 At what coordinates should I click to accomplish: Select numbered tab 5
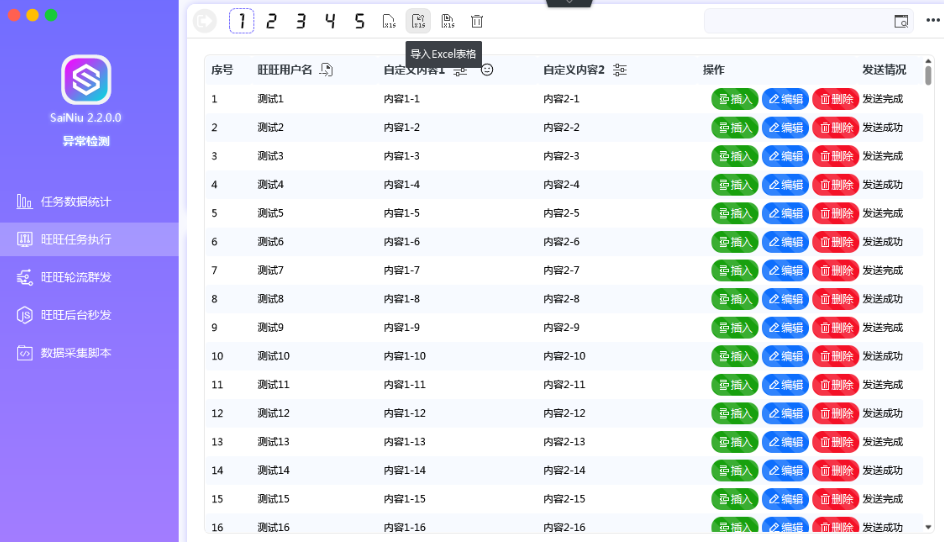(x=359, y=20)
